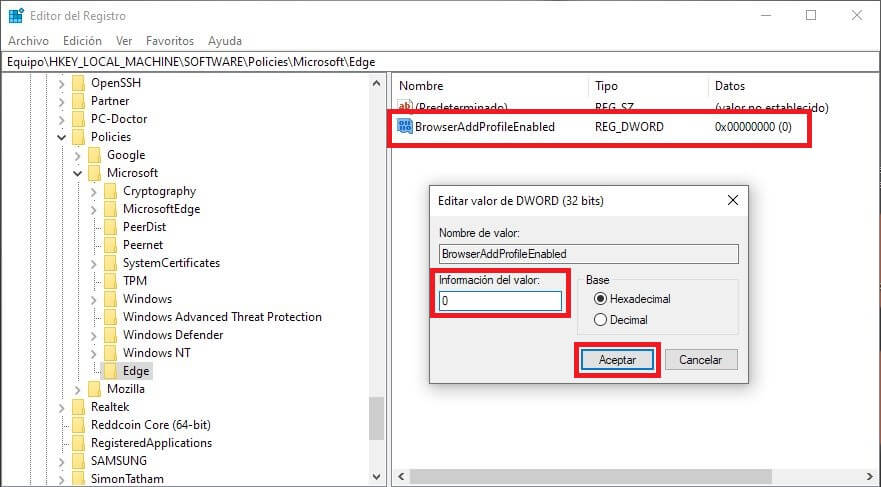Viewport: 881px width, 487px height.
Task: Close the Editar valor de DWORD dialog
Action: (733, 201)
